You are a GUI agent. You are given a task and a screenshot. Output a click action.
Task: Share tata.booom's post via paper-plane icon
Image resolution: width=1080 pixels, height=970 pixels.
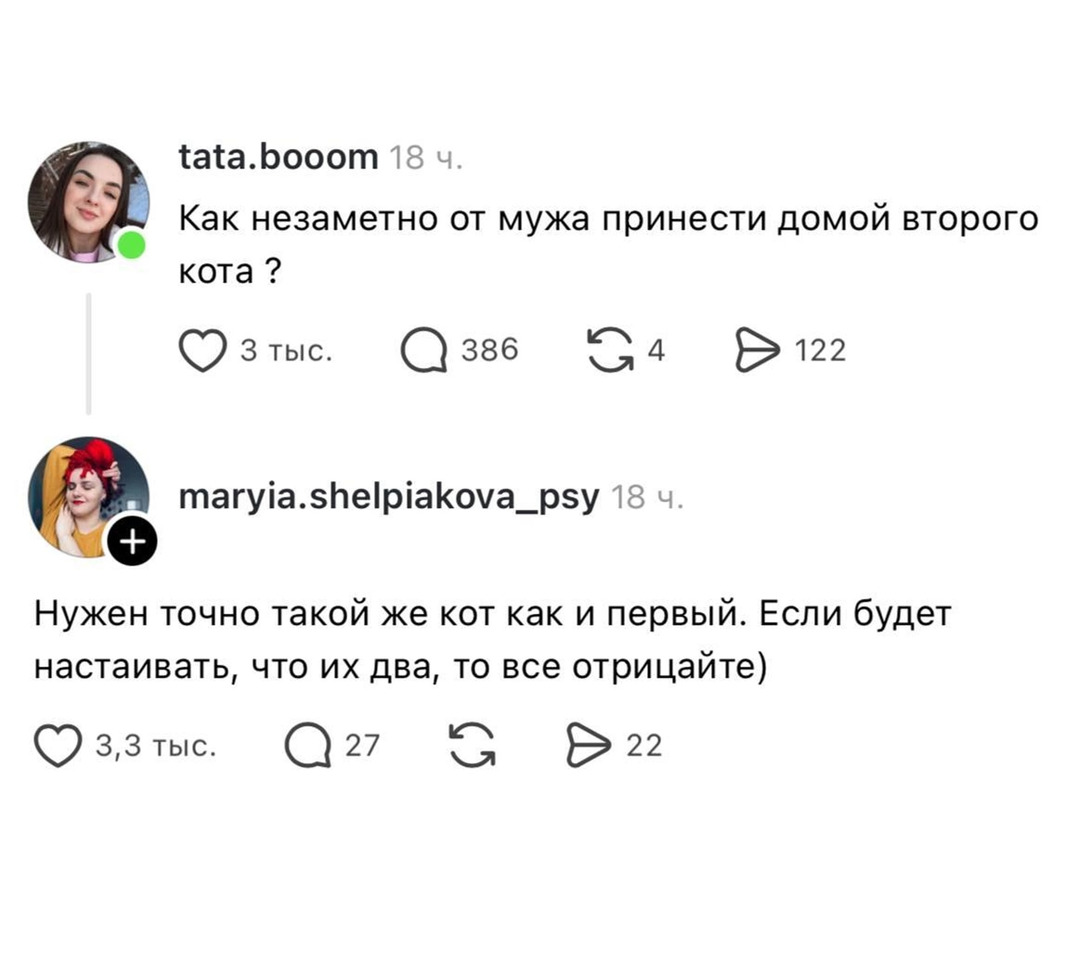(757, 351)
